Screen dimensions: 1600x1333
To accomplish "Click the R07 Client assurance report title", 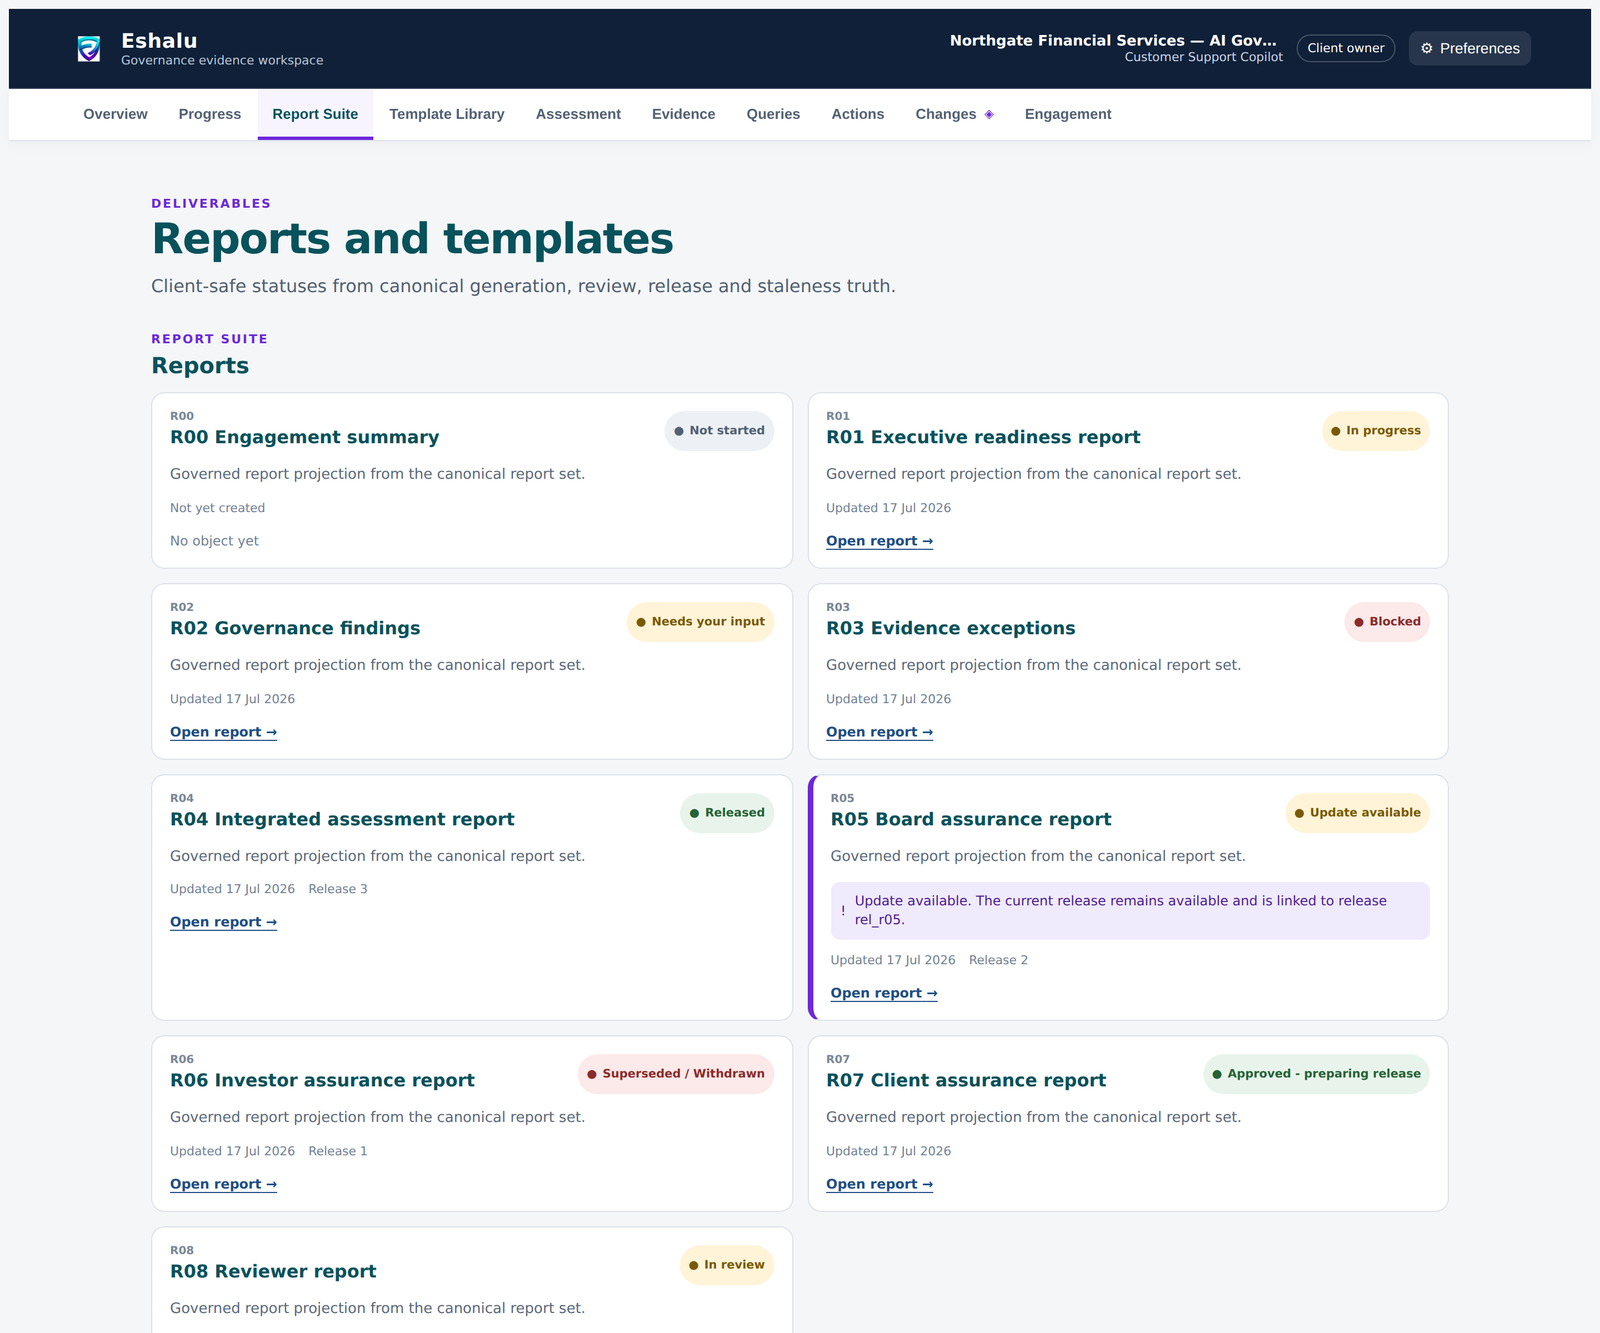I will tap(966, 1080).
